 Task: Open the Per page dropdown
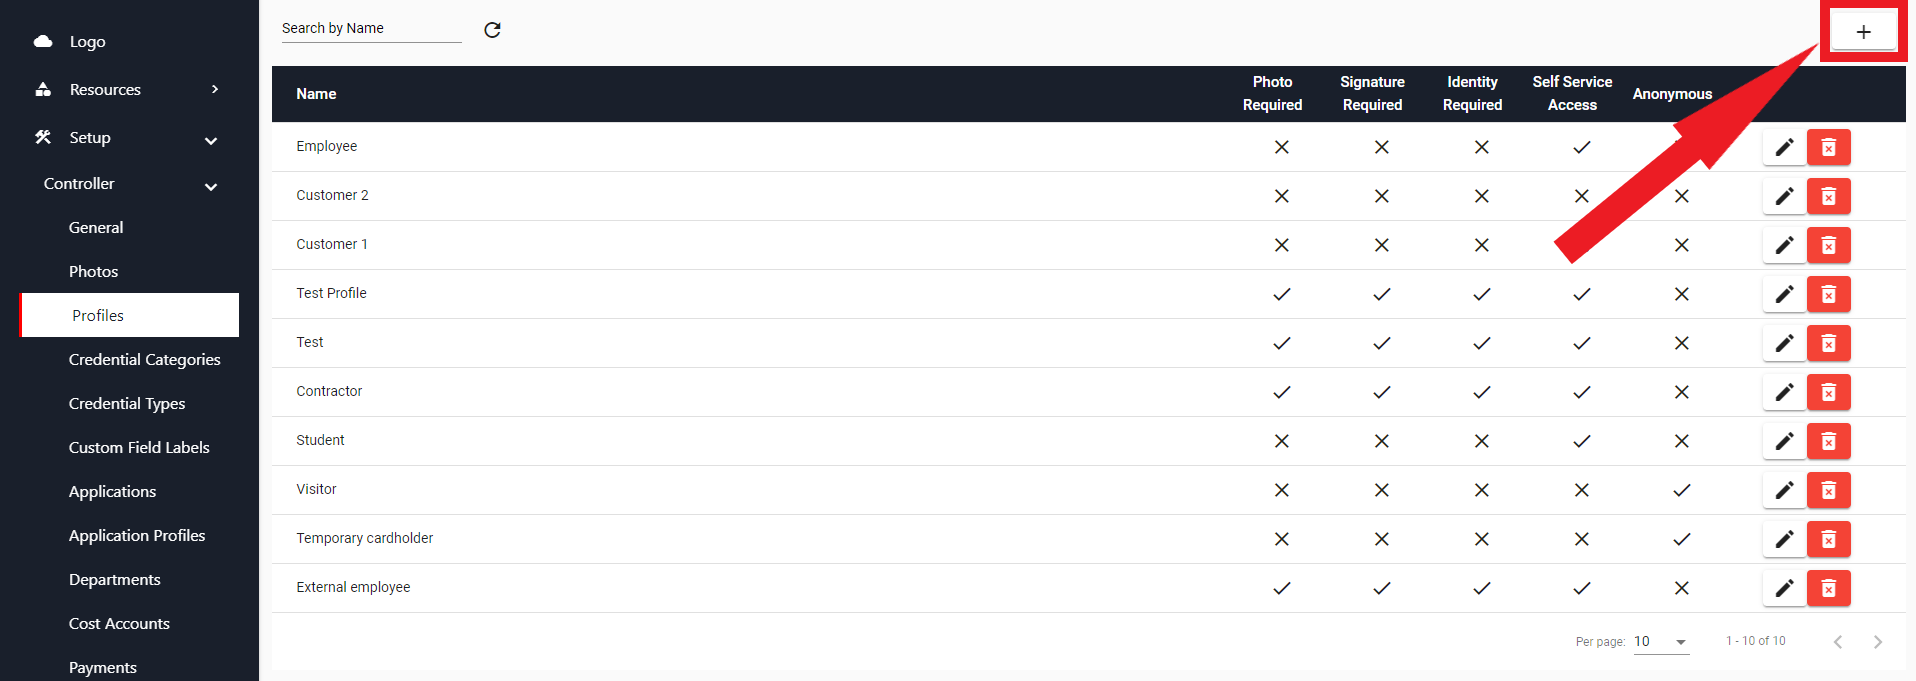click(1661, 641)
